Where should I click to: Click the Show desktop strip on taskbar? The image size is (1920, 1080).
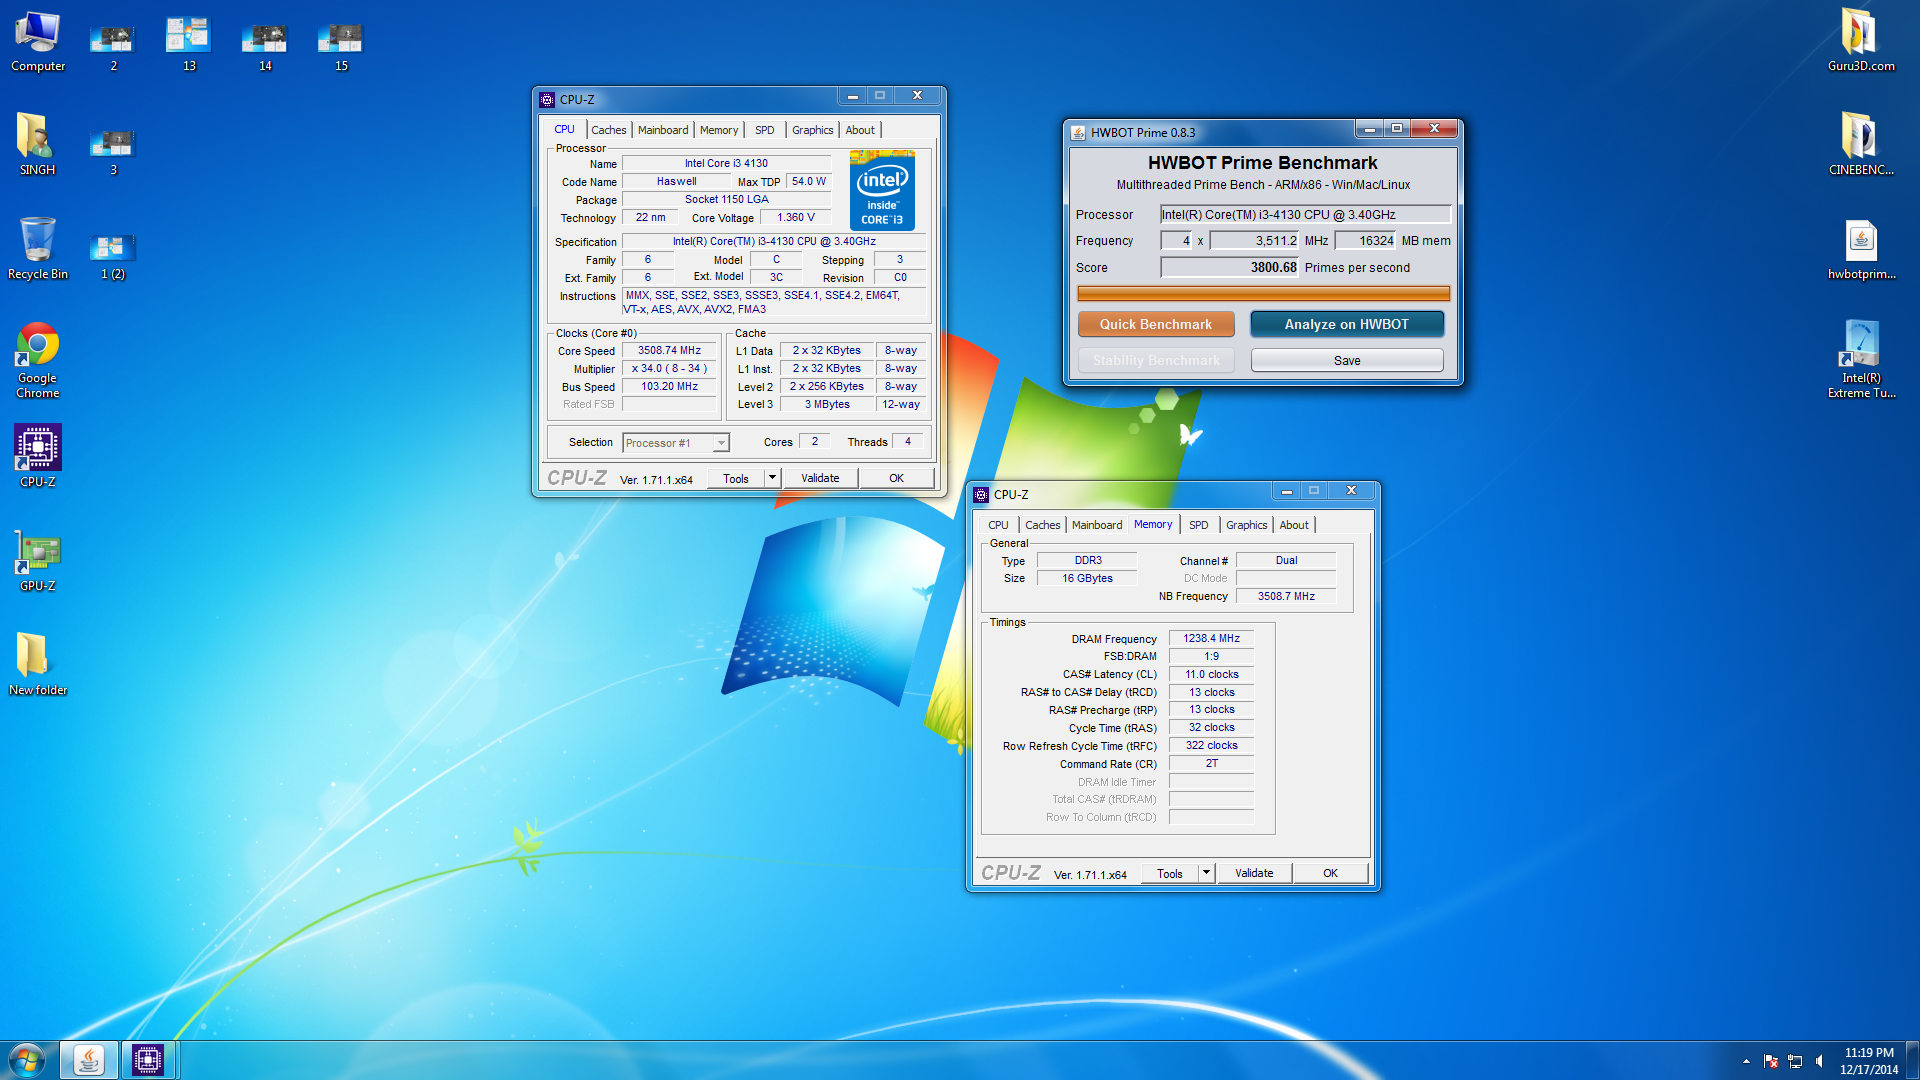(x=1913, y=1060)
